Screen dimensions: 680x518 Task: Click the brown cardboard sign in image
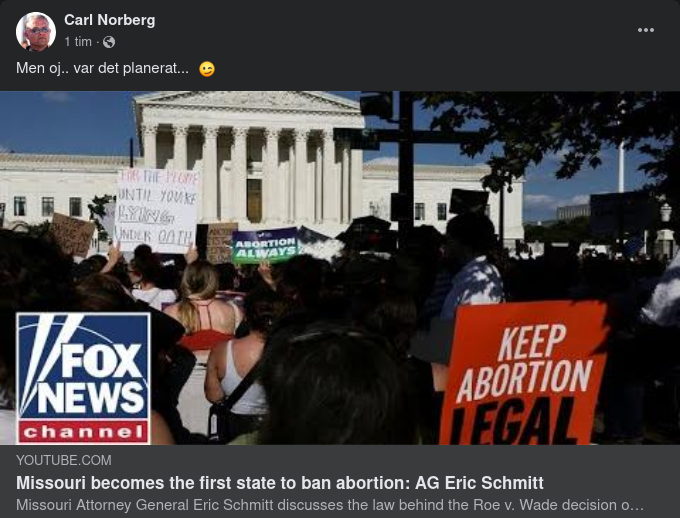(x=72, y=235)
